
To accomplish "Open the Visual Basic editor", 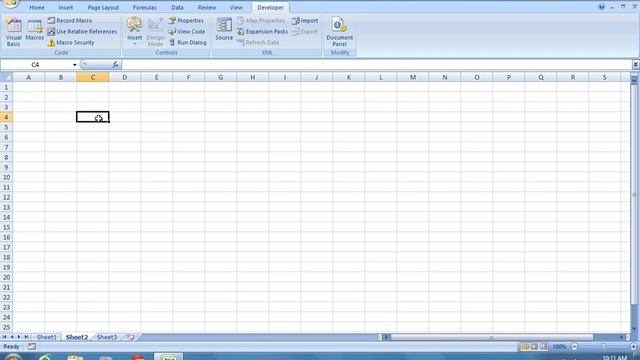I will (x=13, y=32).
